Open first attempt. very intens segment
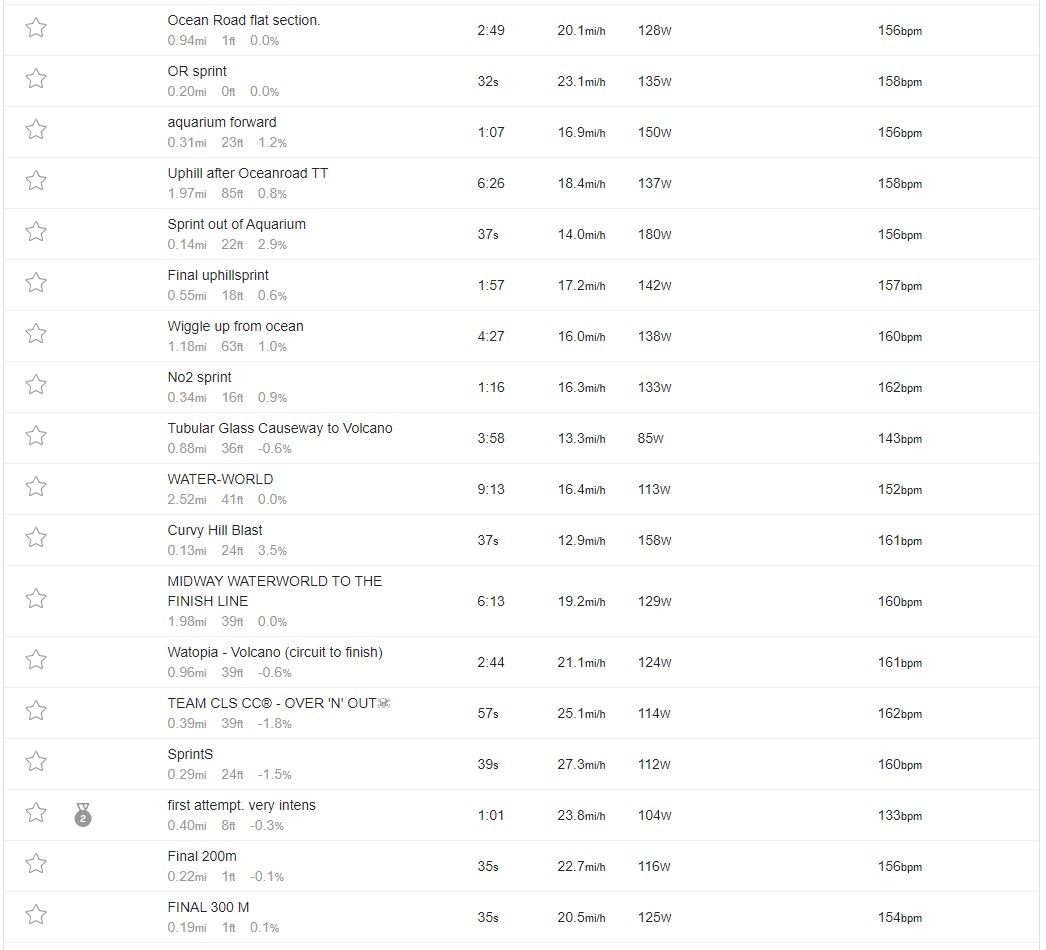This screenshot has width=1046, height=950. [241, 805]
